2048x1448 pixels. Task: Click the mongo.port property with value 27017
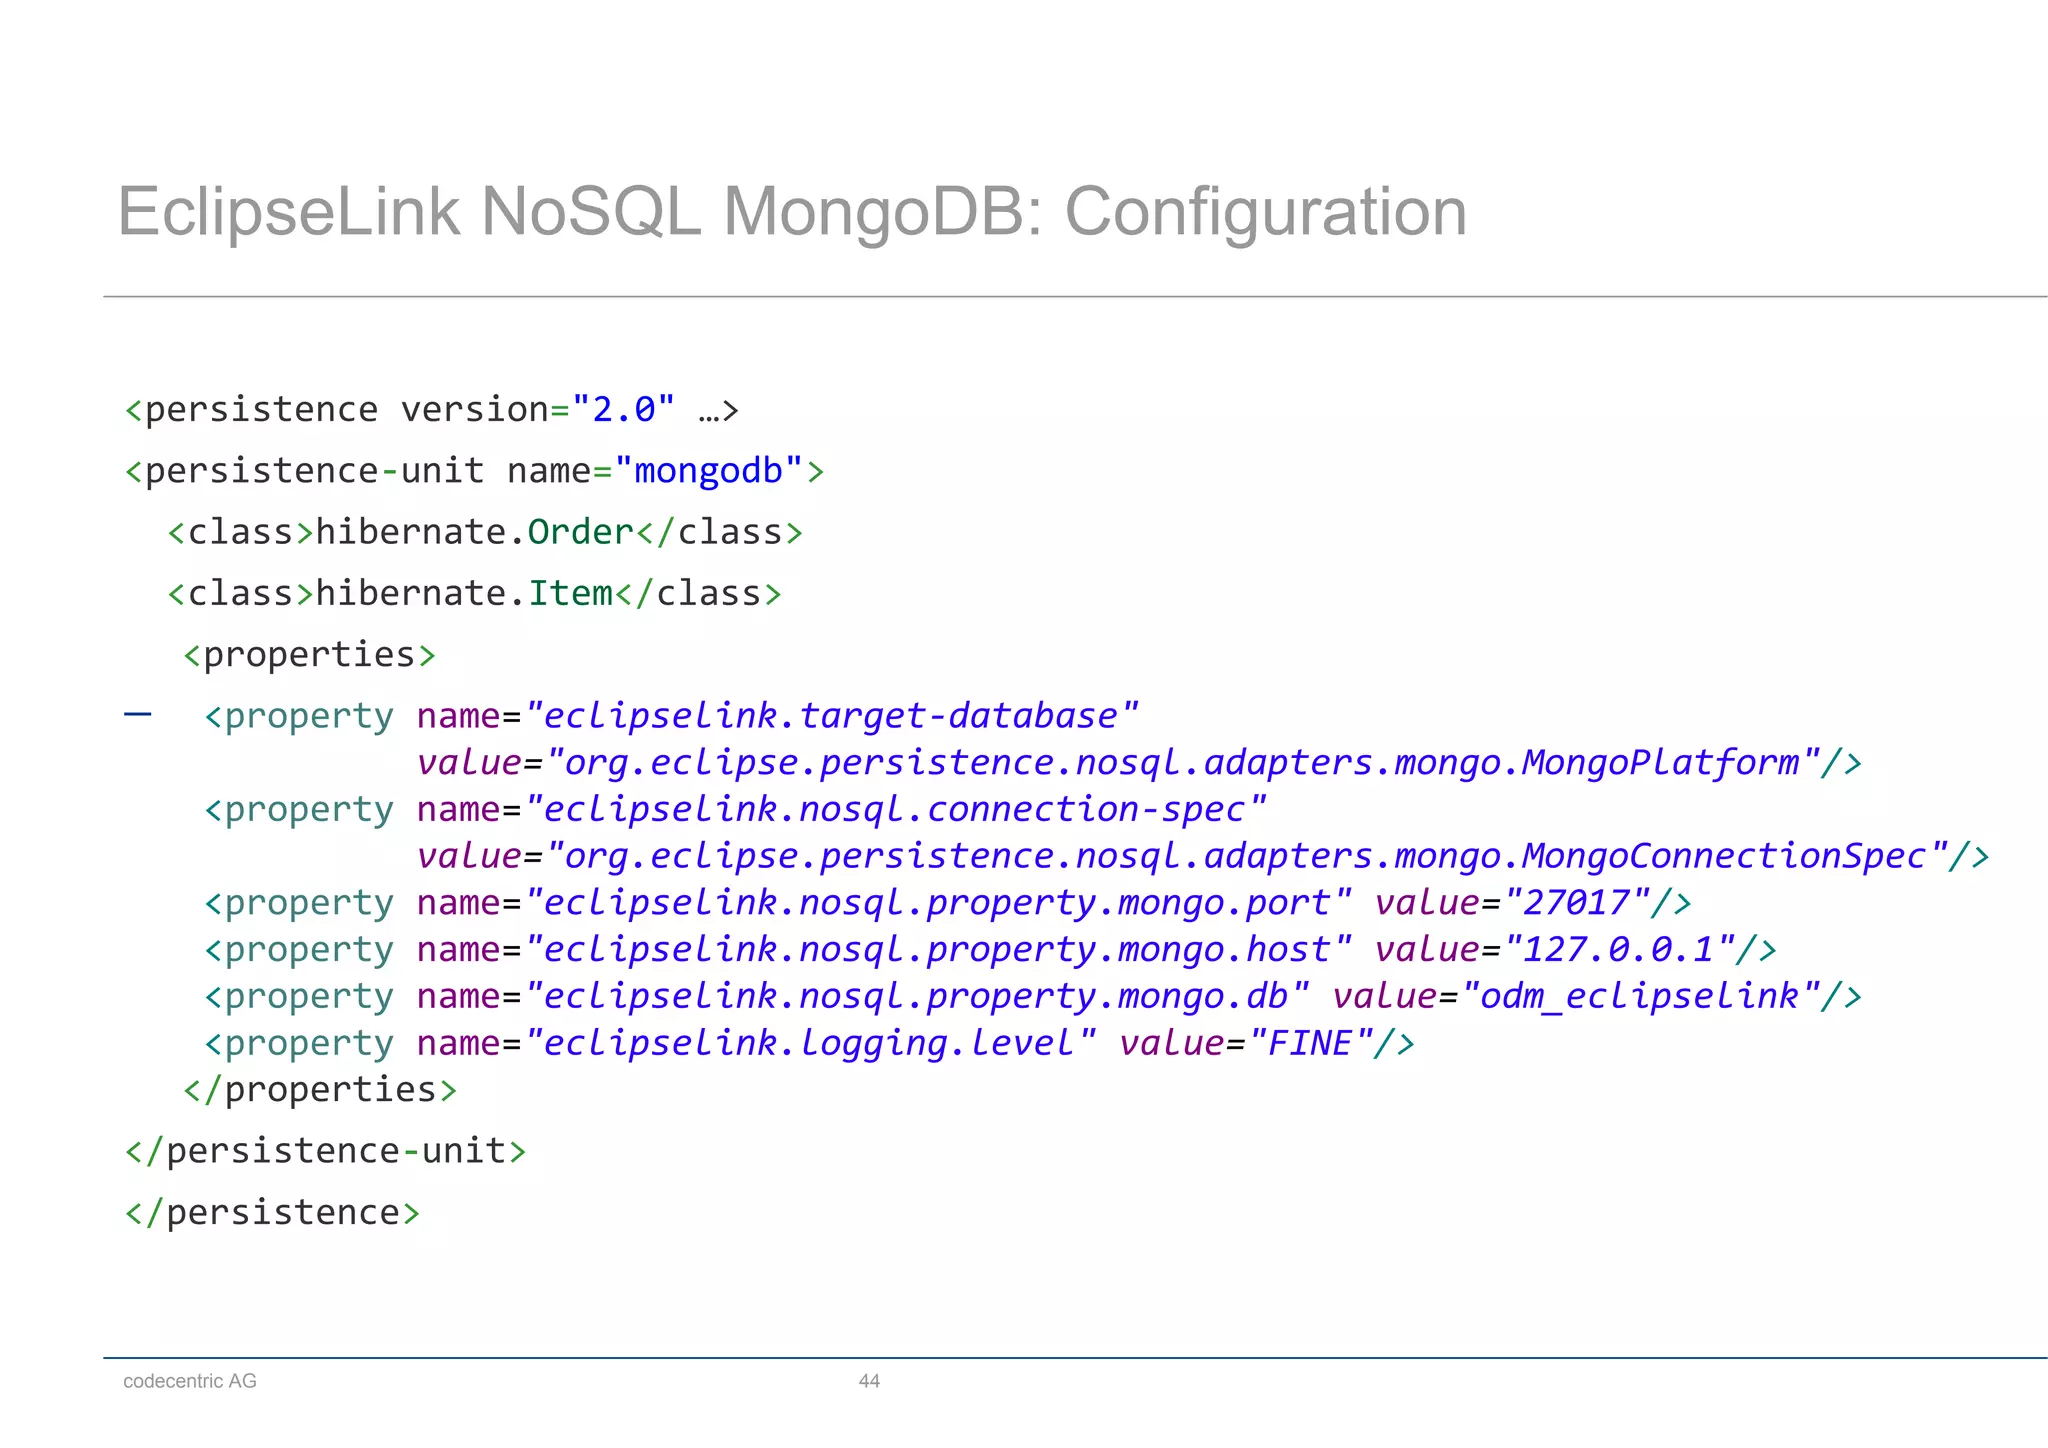(948, 903)
